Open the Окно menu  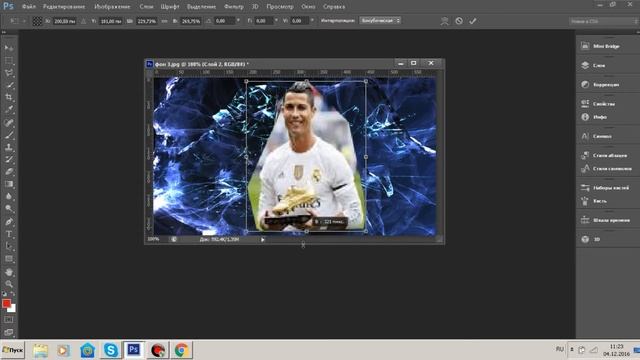point(308,7)
